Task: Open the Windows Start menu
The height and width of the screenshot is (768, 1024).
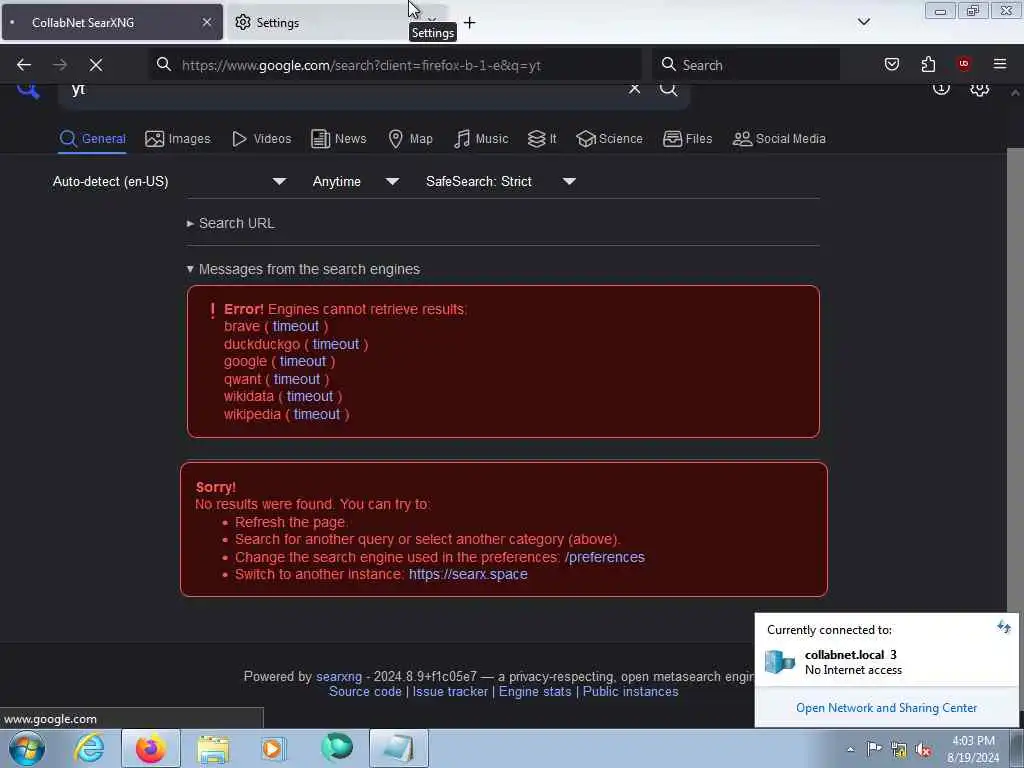Action: tap(27, 748)
